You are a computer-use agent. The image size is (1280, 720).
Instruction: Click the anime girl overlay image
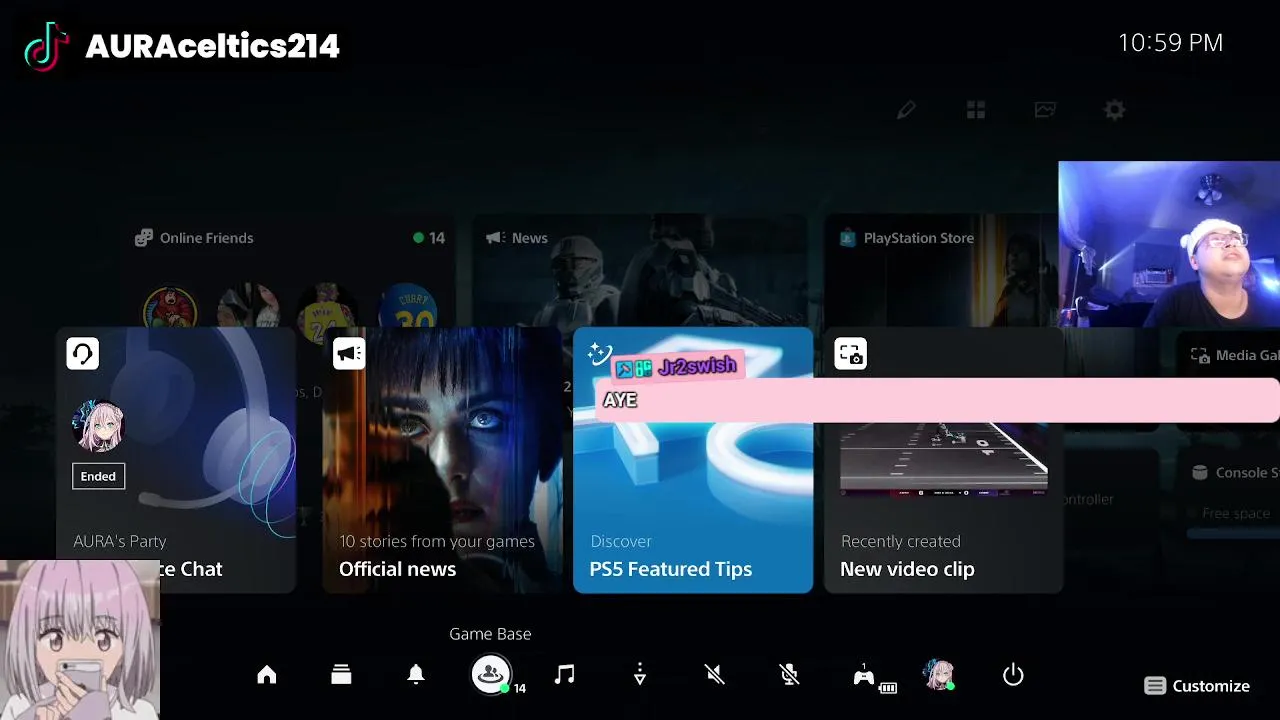tap(80, 640)
